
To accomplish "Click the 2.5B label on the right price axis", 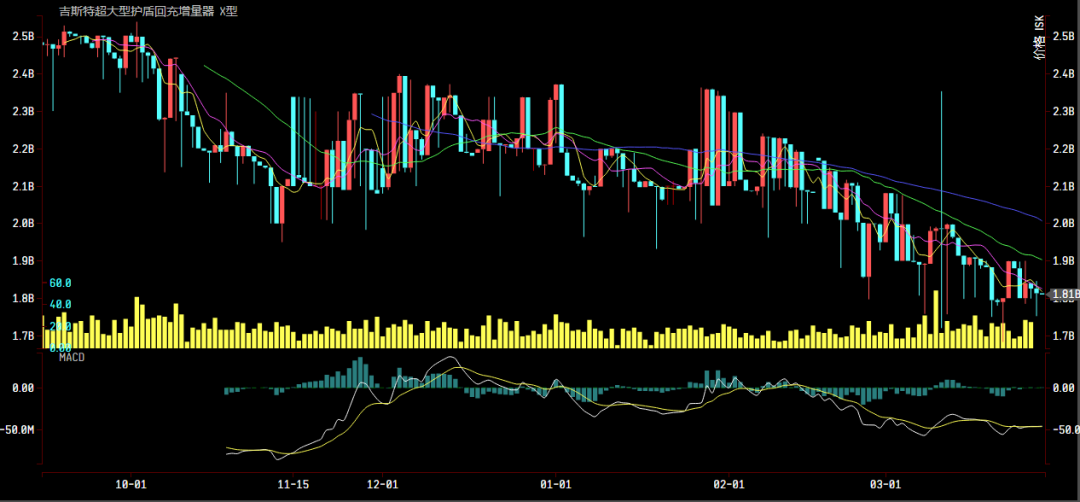I will 1063,37.
